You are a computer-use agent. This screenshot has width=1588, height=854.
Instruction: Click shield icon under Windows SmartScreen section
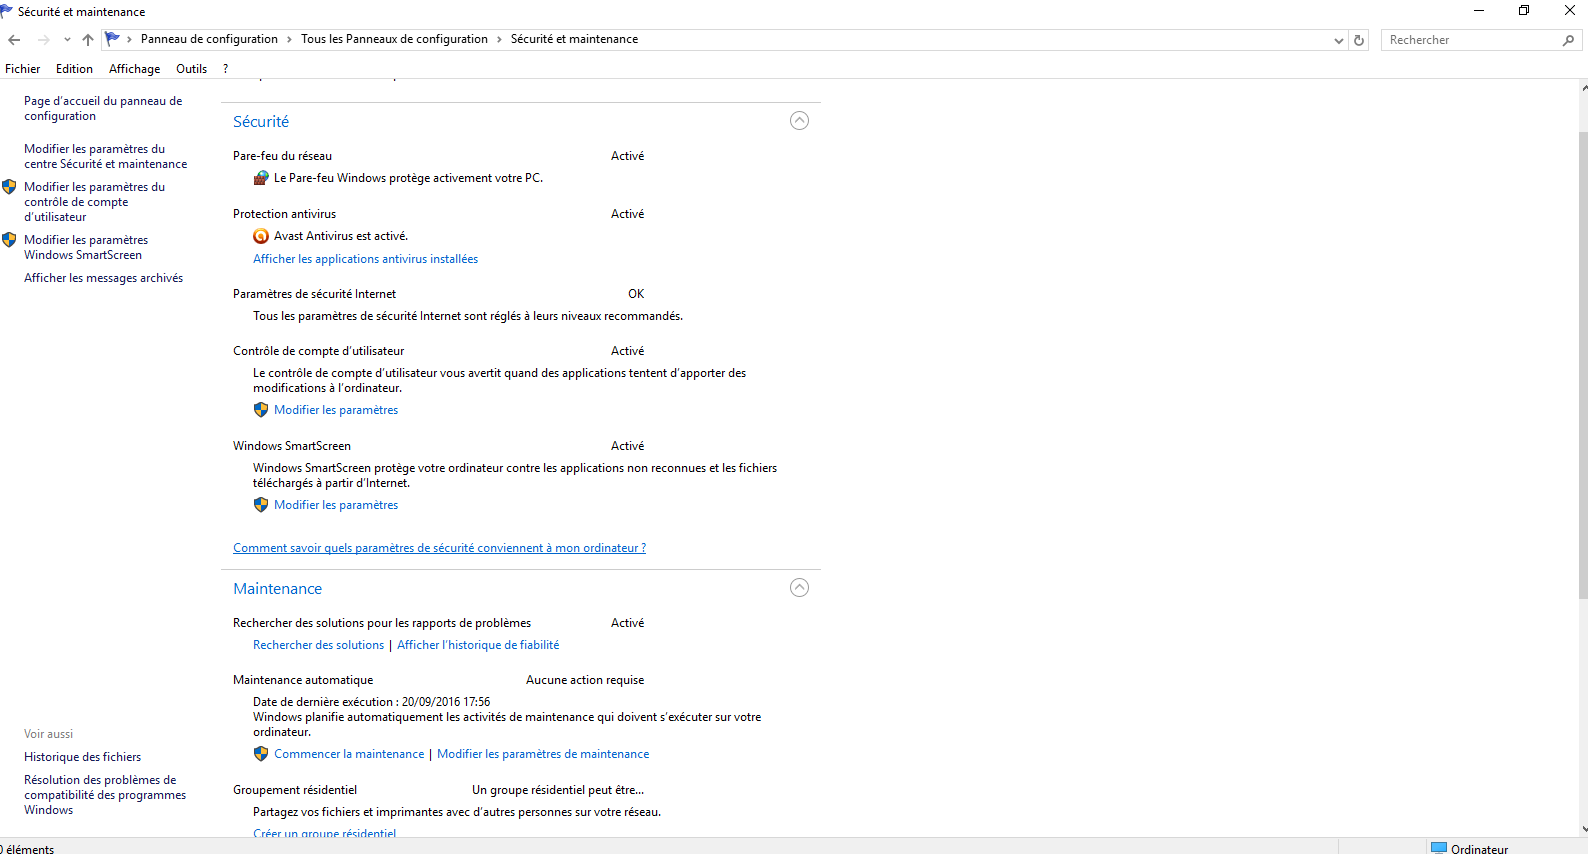(261, 505)
